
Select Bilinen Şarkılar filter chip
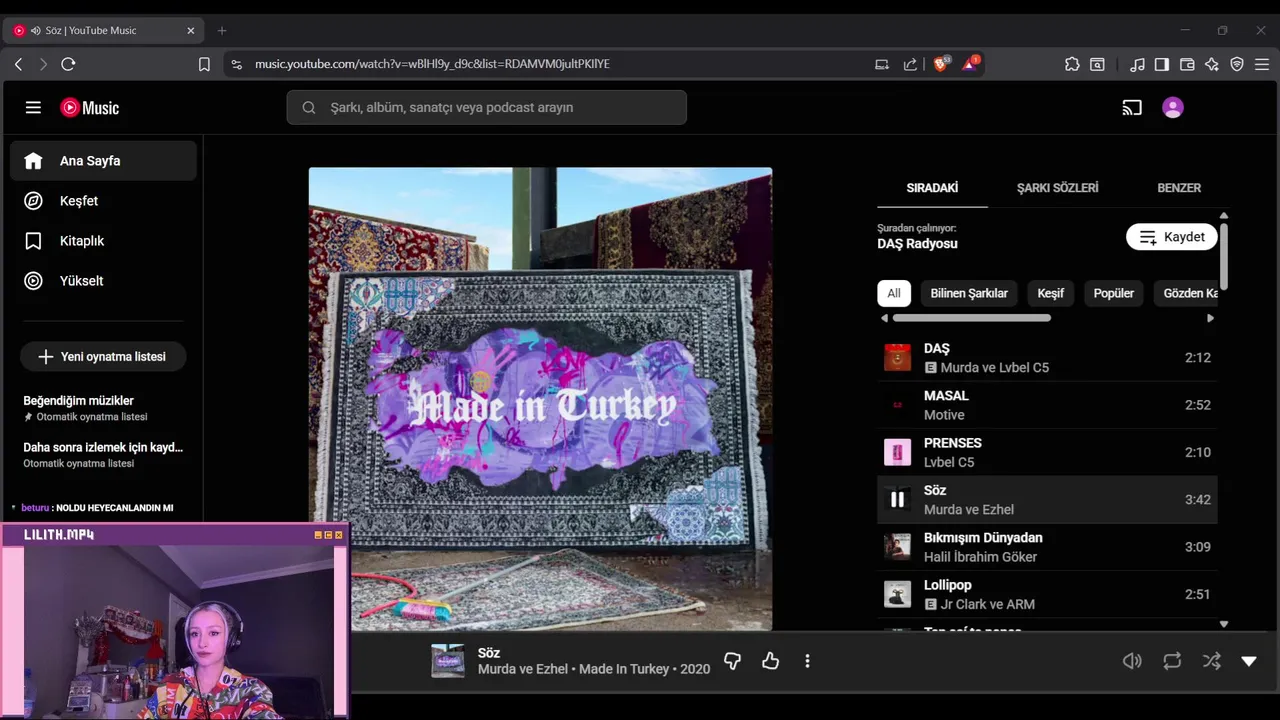(x=969, y=293)
